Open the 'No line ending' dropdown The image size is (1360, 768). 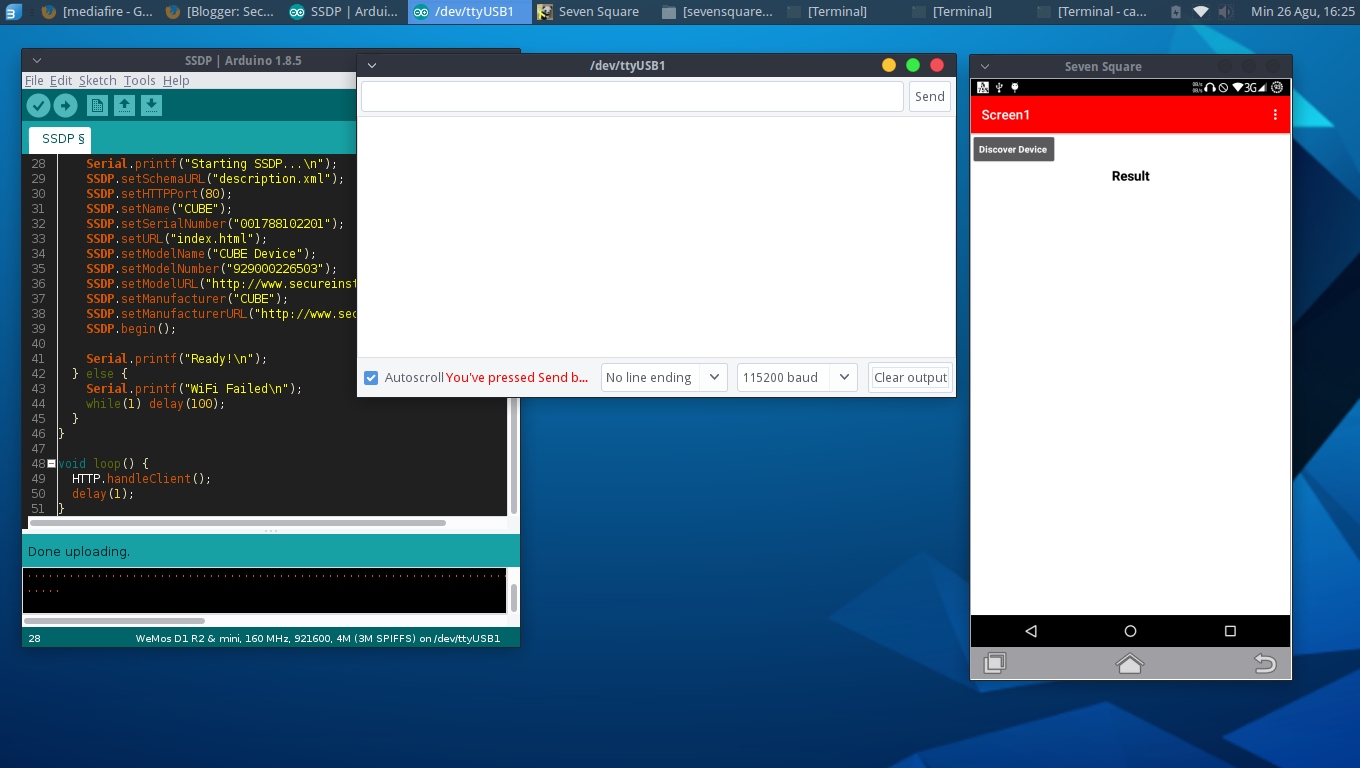pyautogui.click(x=663, y=377)
